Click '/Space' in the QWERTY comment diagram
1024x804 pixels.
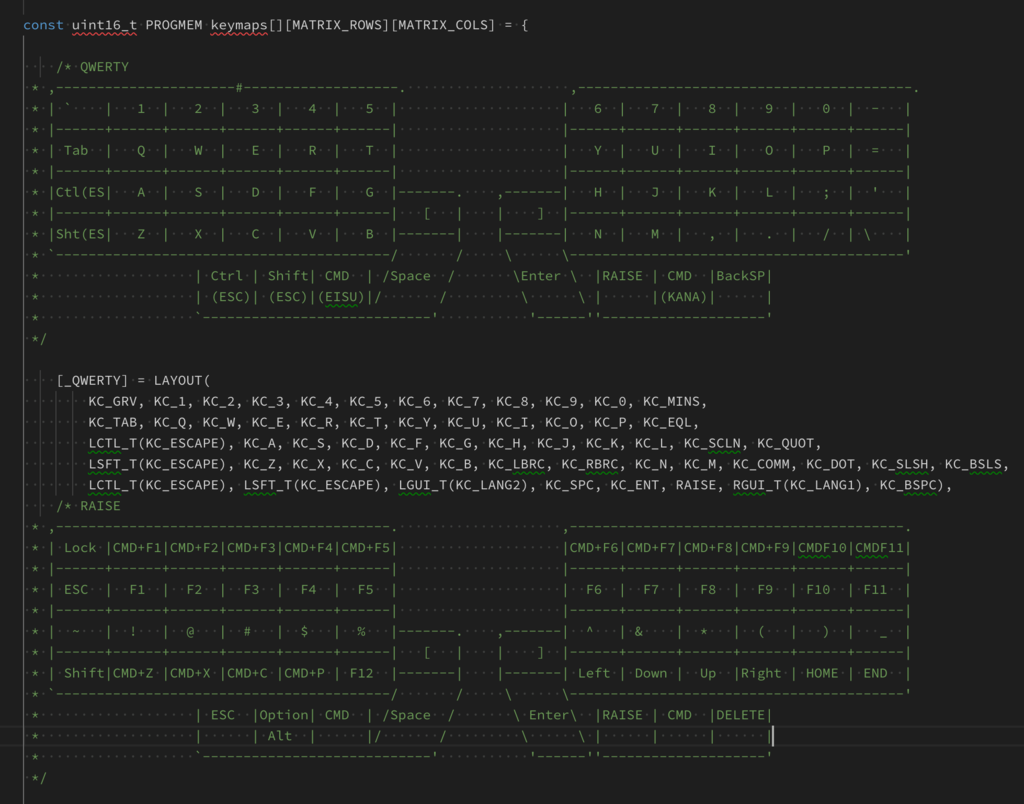406,276
